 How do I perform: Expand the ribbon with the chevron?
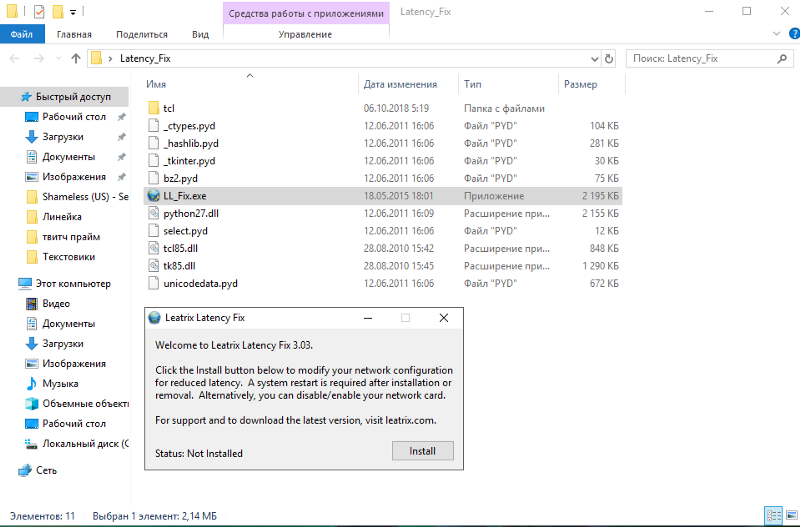pos(777,34)
